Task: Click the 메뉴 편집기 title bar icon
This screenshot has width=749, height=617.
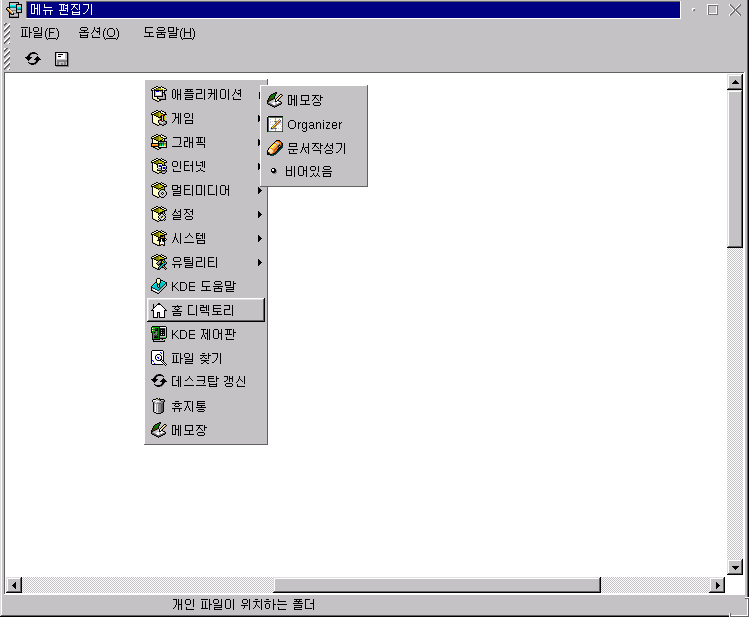Action: pos(14,9)
